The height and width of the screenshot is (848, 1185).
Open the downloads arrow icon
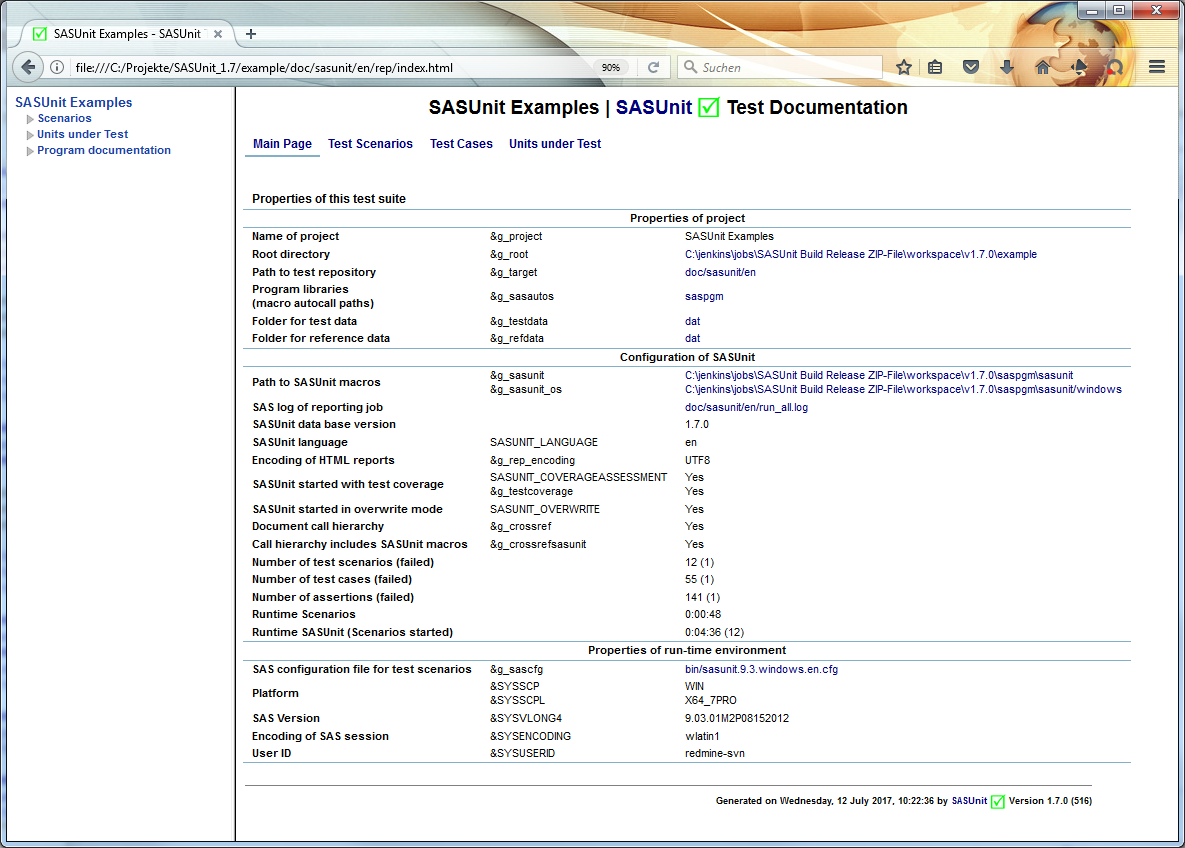[x=1007, y=67]
